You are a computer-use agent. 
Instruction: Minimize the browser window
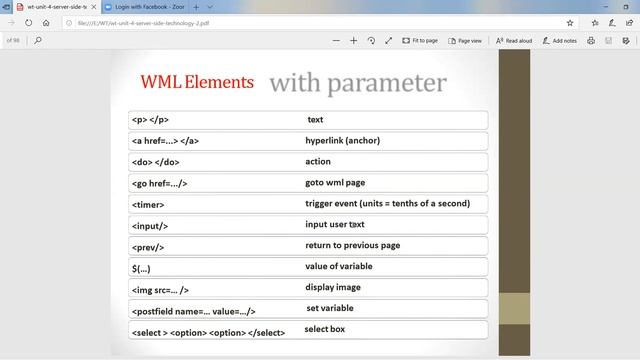(x=606, y=7)
